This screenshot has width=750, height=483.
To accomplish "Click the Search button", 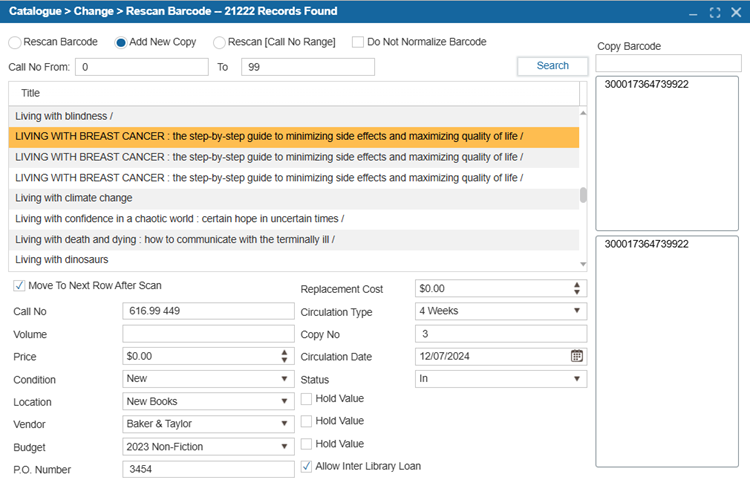I will (x=552, y=66).
